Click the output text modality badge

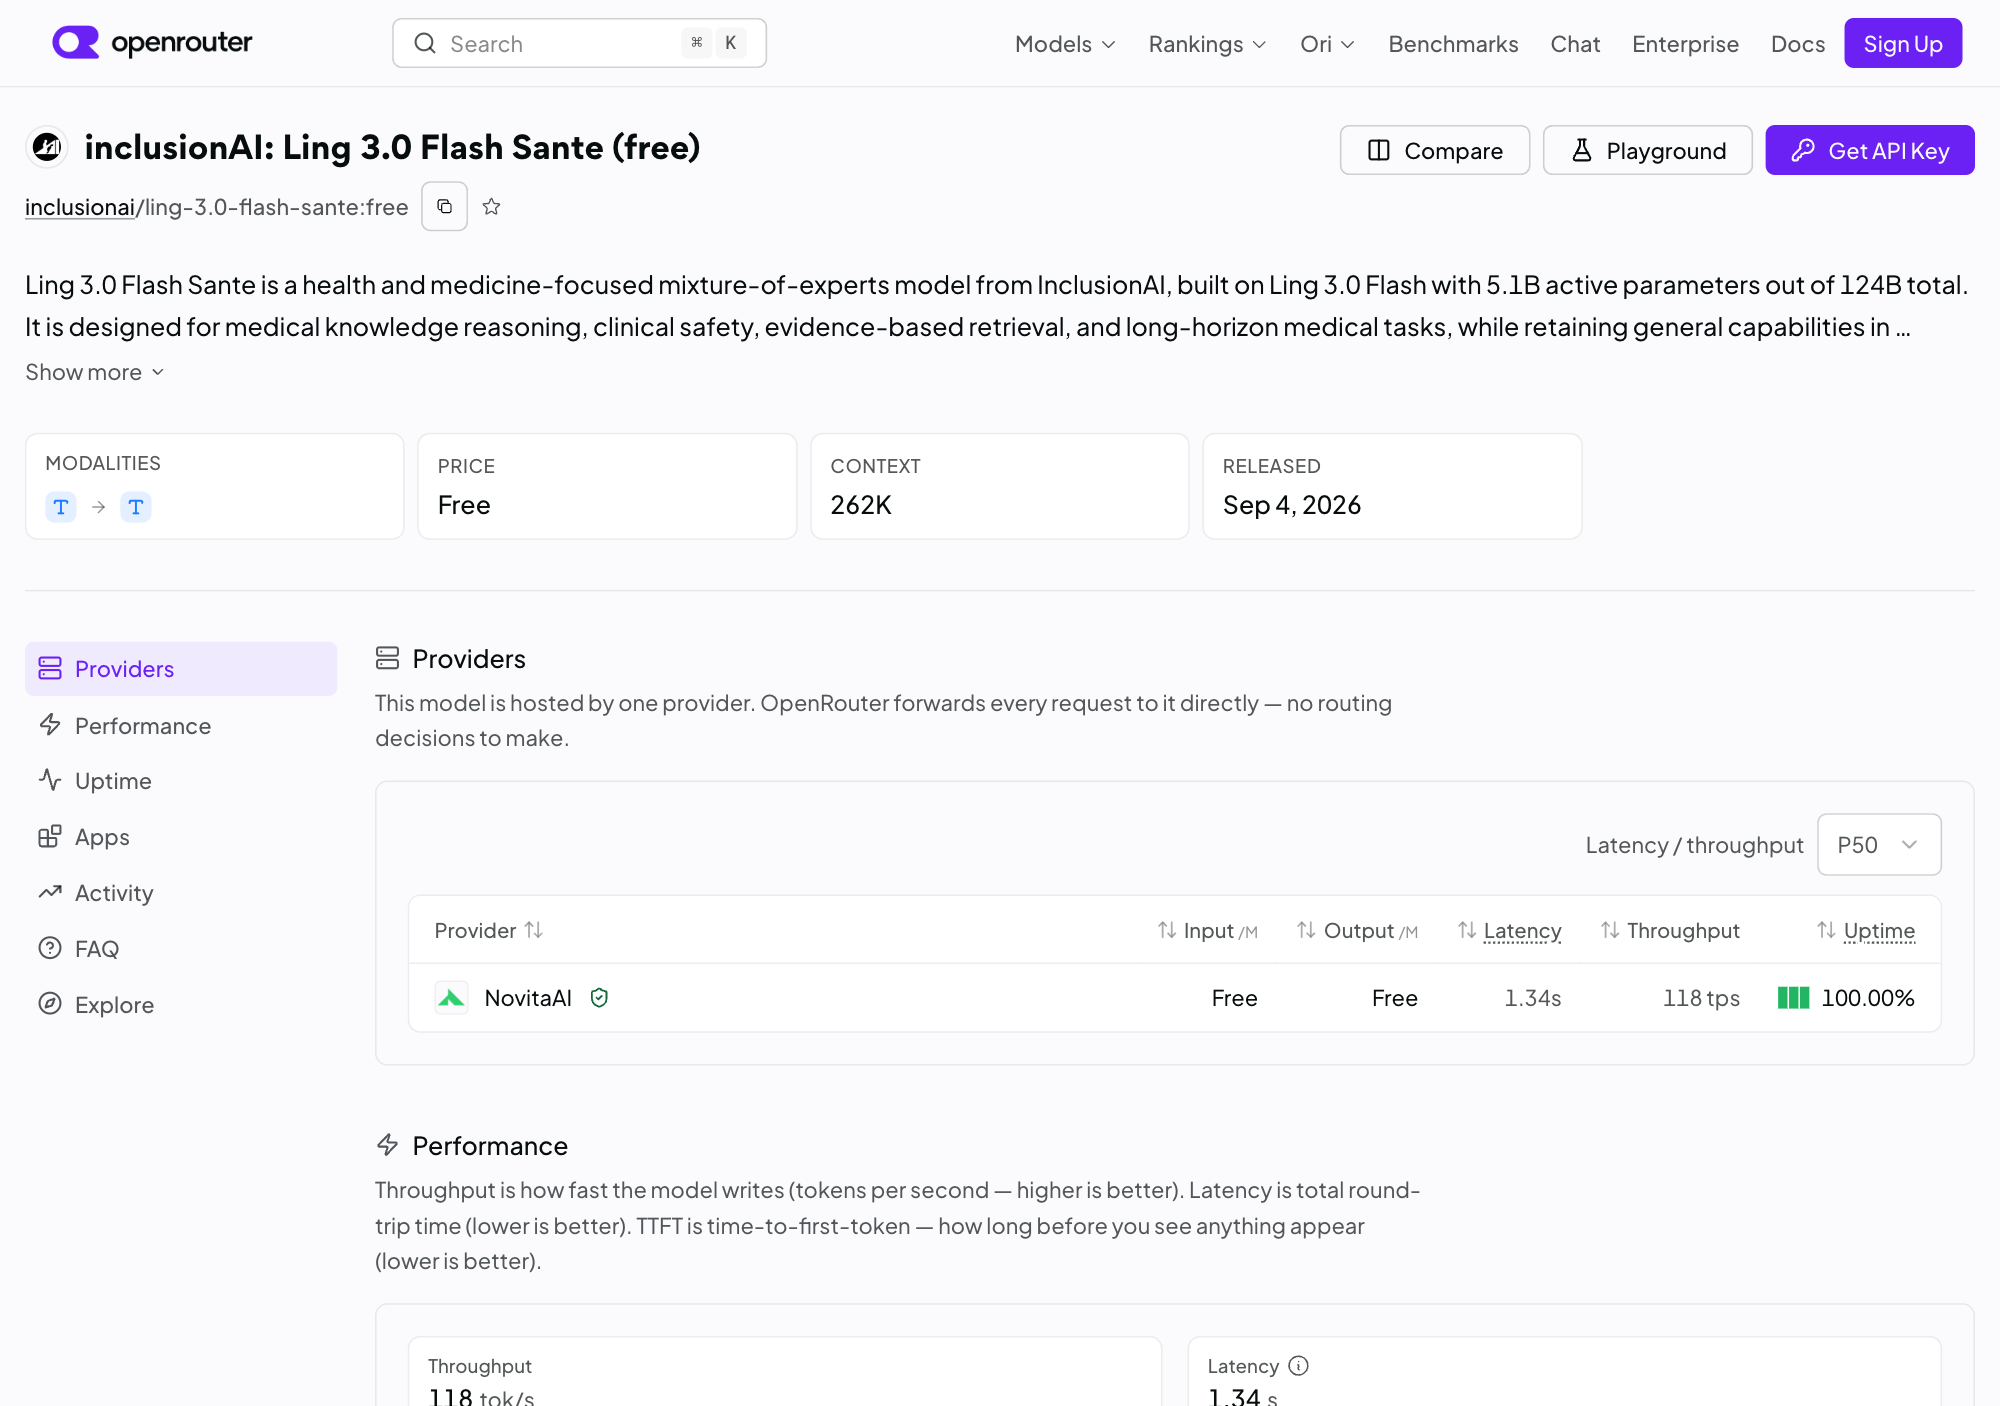coord(136,507)
